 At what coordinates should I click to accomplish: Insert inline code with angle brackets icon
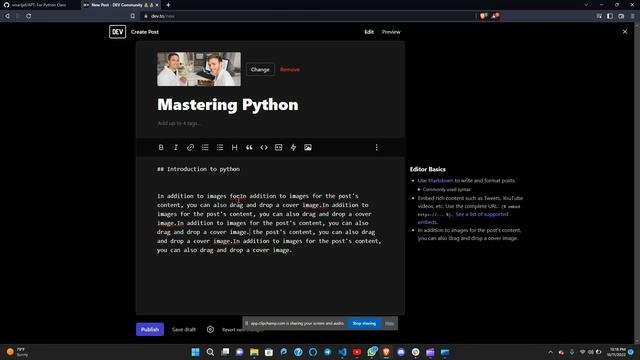click(x=264, y=147)
